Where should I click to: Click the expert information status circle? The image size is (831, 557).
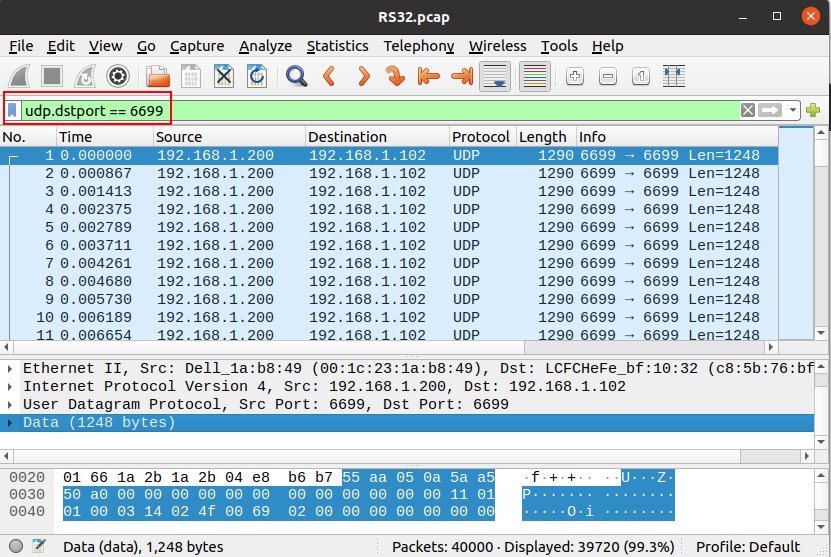pos(16,546)
